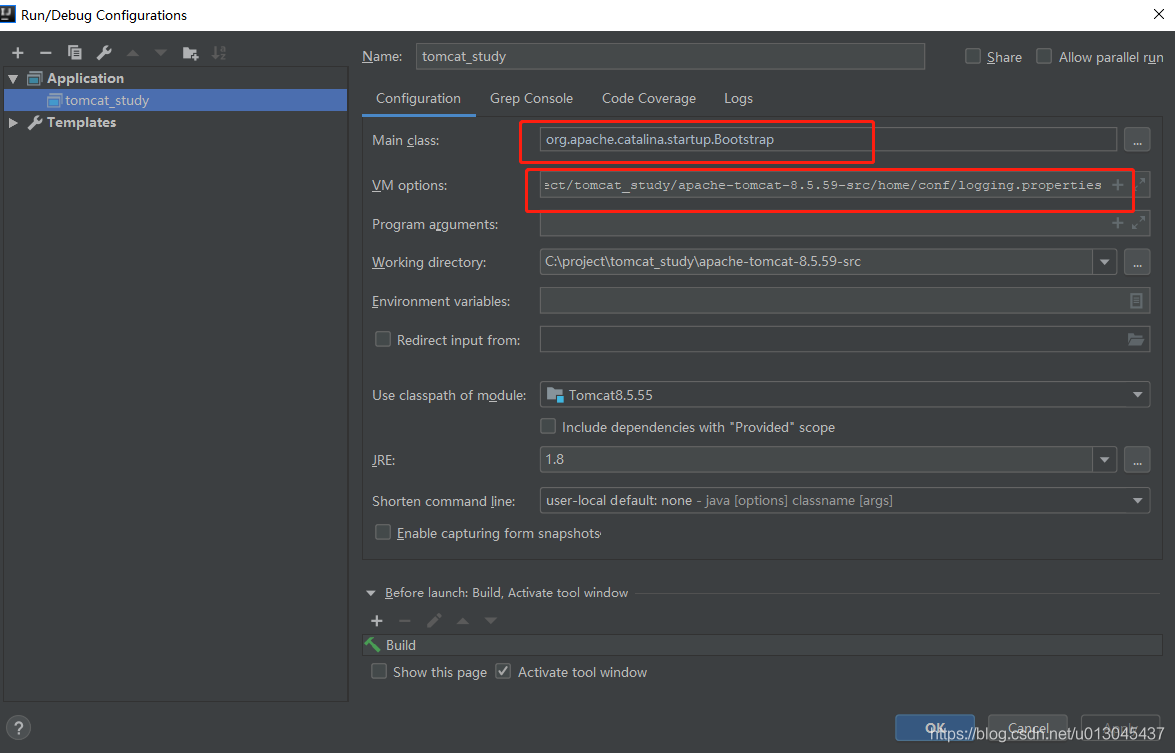Toggle Allow parallel run checkbox
The width and height of the screenshot is (1175, 753).
pyautogui.click(x=1044, y=57)
